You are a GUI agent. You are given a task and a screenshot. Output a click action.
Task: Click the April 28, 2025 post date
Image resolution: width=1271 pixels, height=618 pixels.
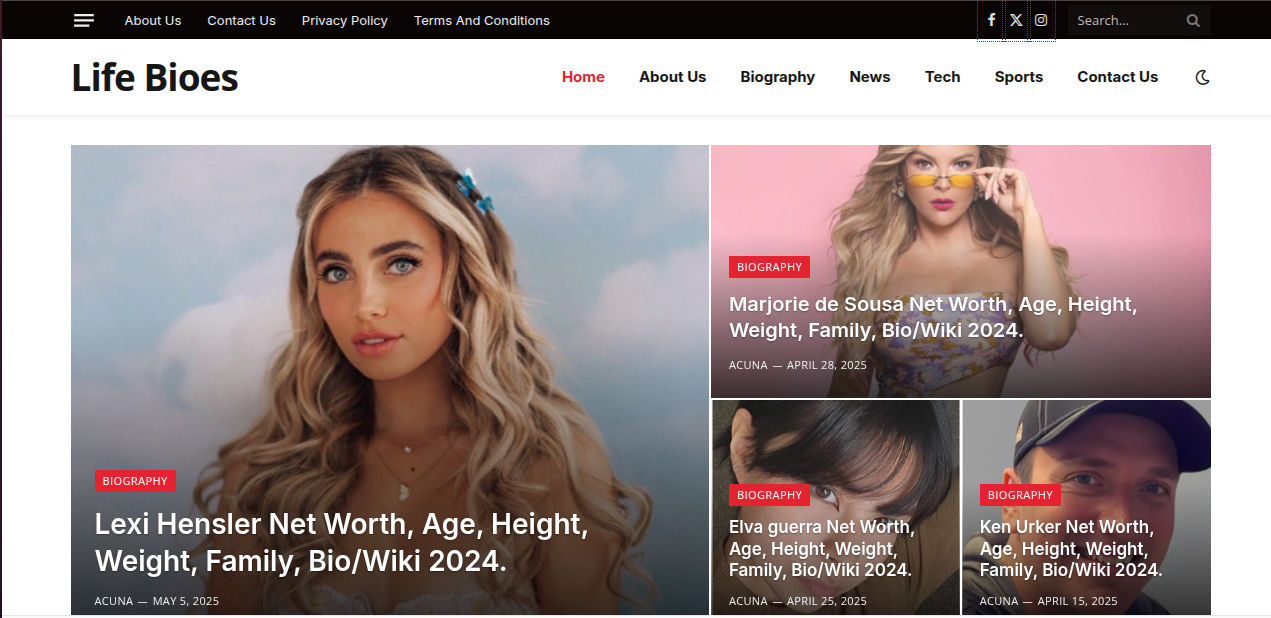click(x=827, y=365)
